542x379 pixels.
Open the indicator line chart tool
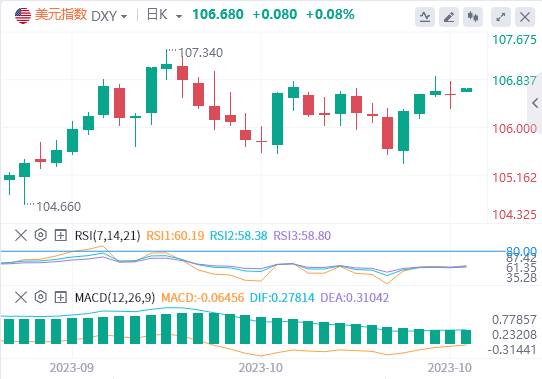425,17
